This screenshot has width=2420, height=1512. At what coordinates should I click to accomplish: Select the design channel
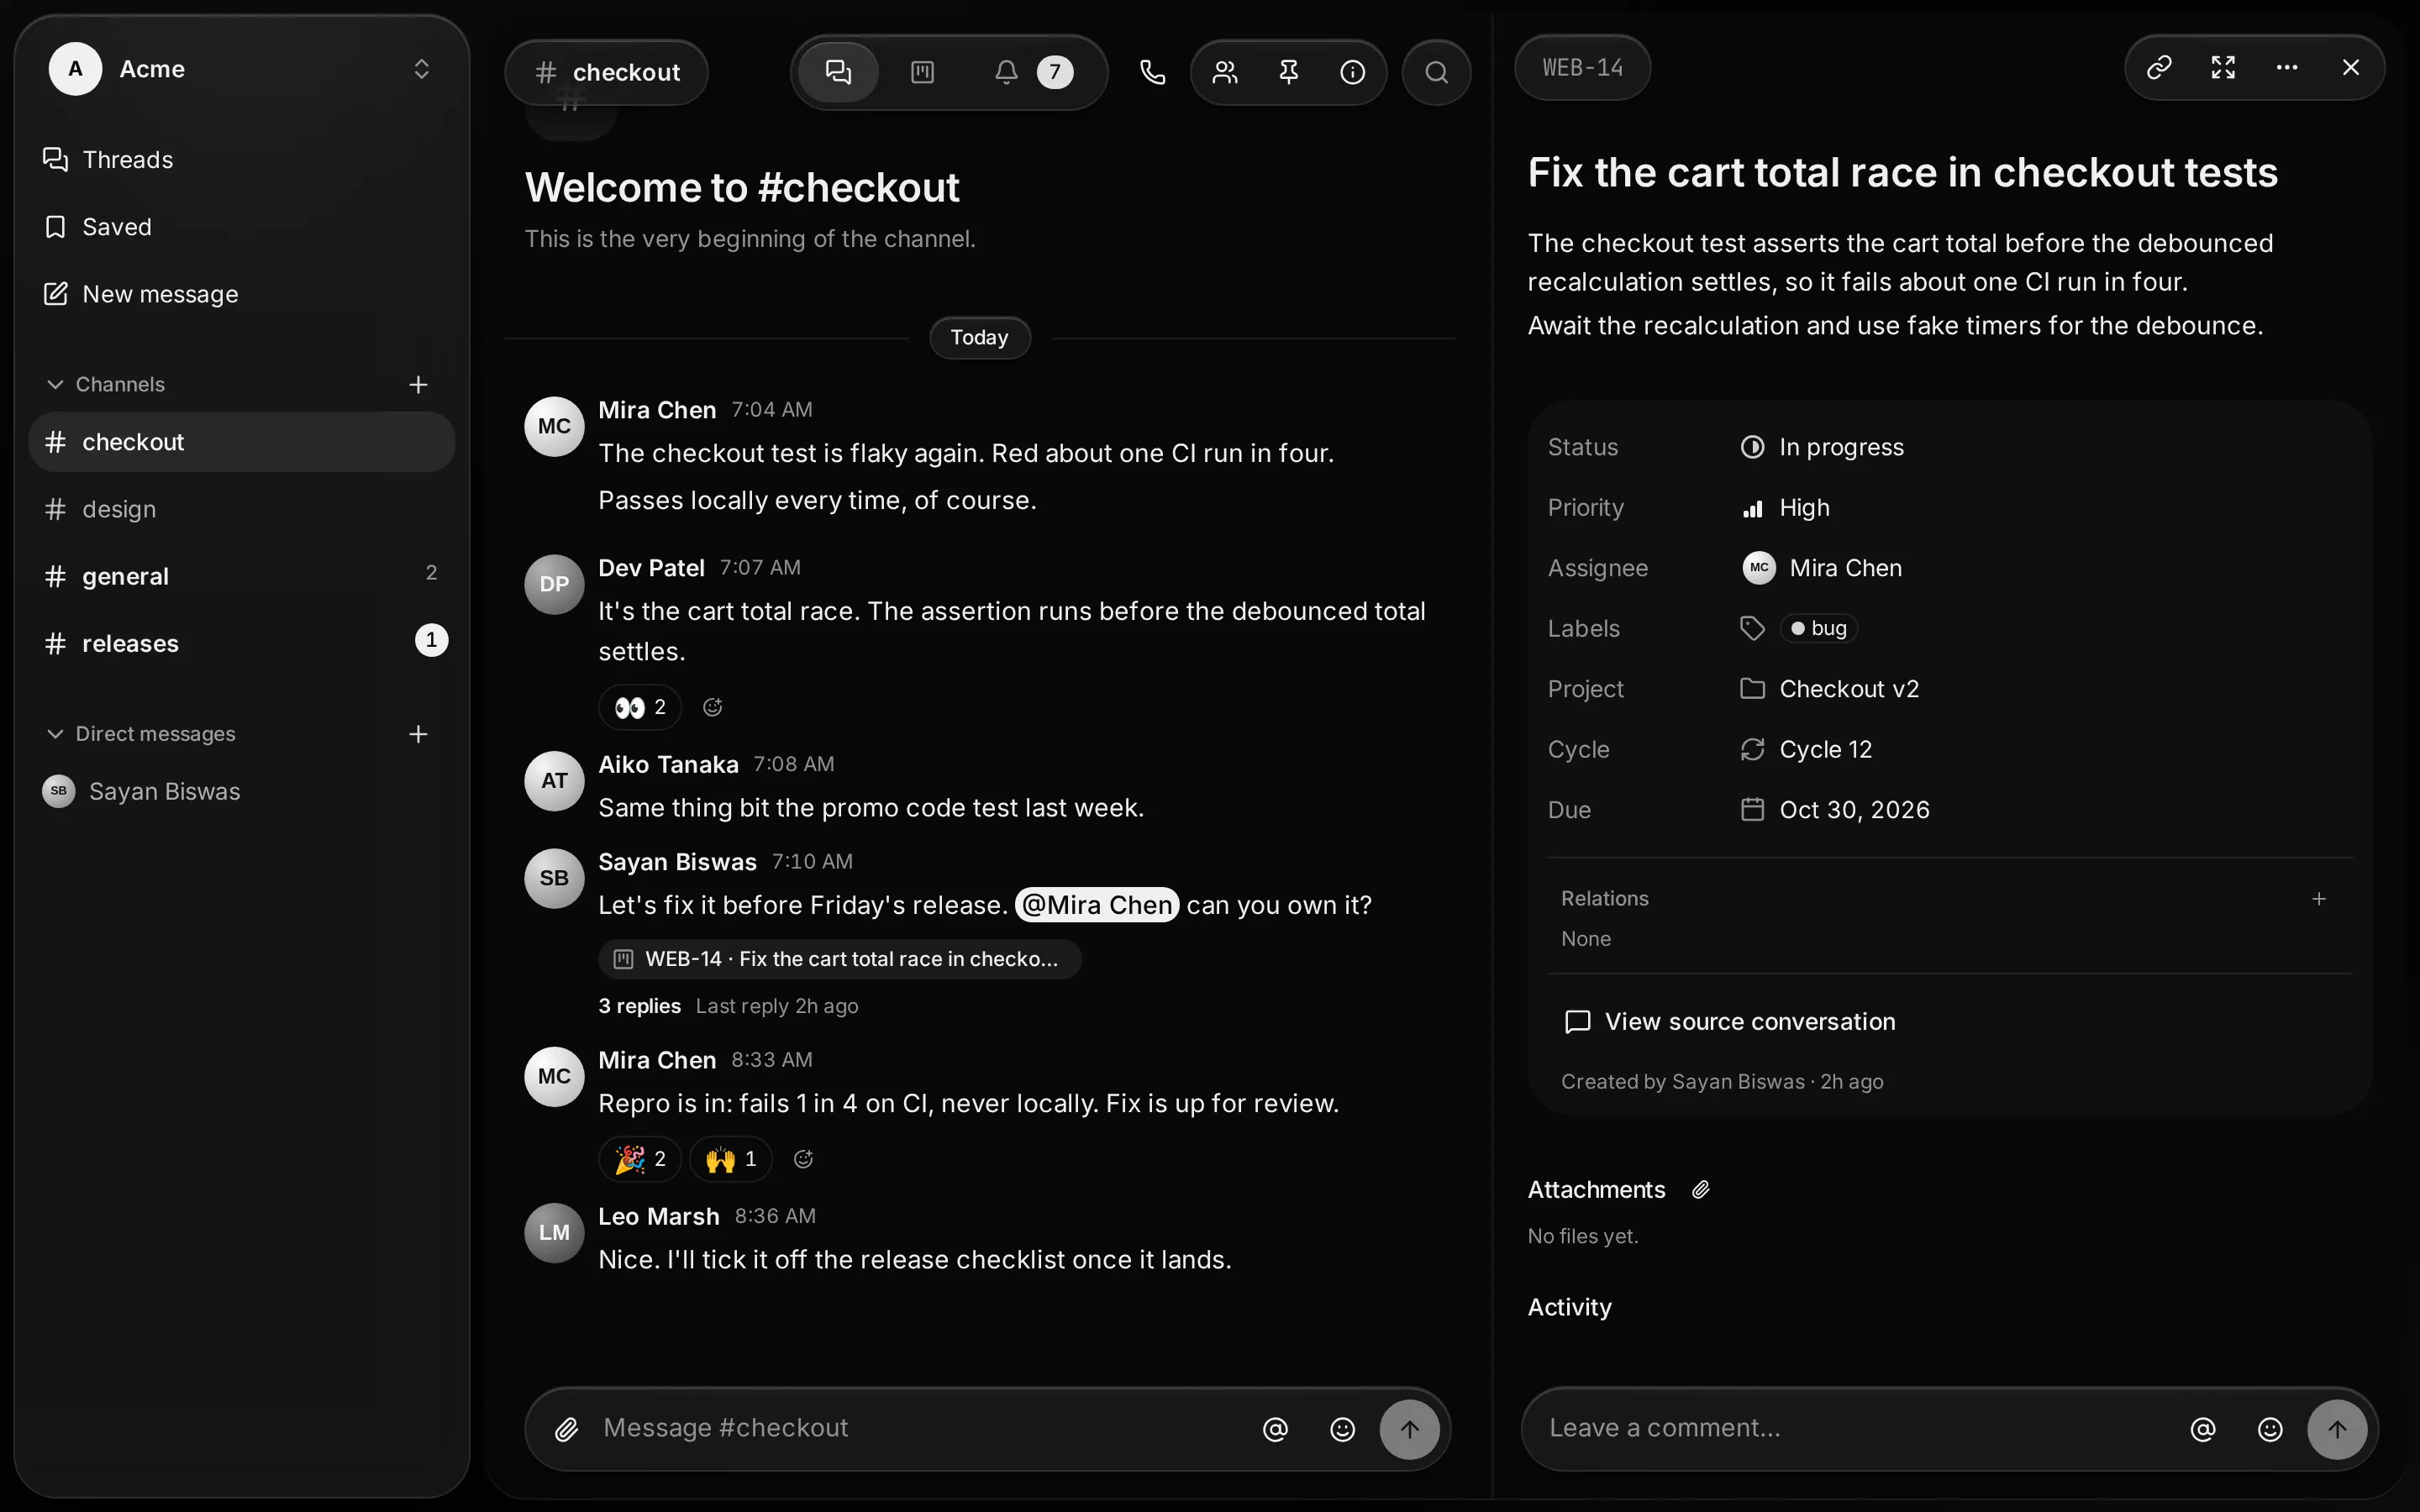[241, 509]
